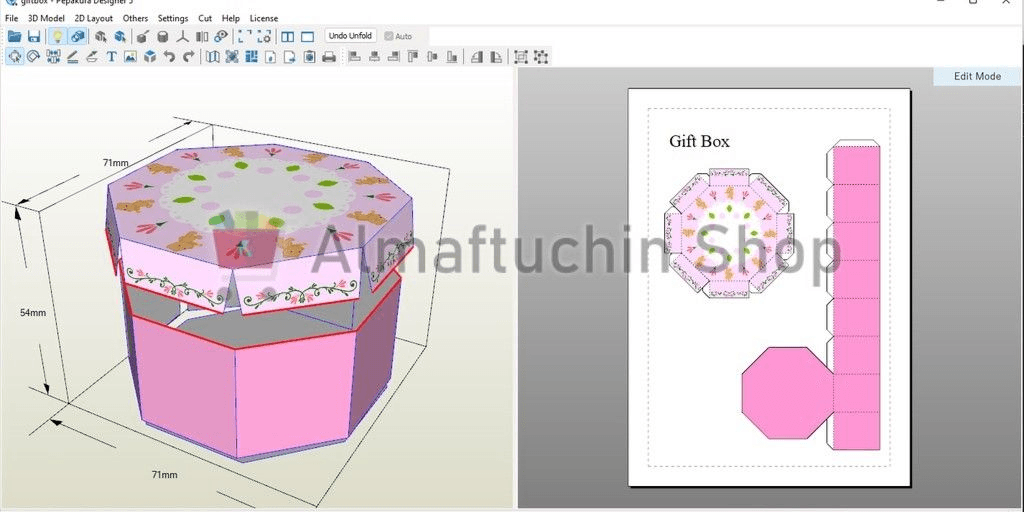Click the eye visibility icon in top toolbar
Viewport: 1024px width, 512px height.
222,37
